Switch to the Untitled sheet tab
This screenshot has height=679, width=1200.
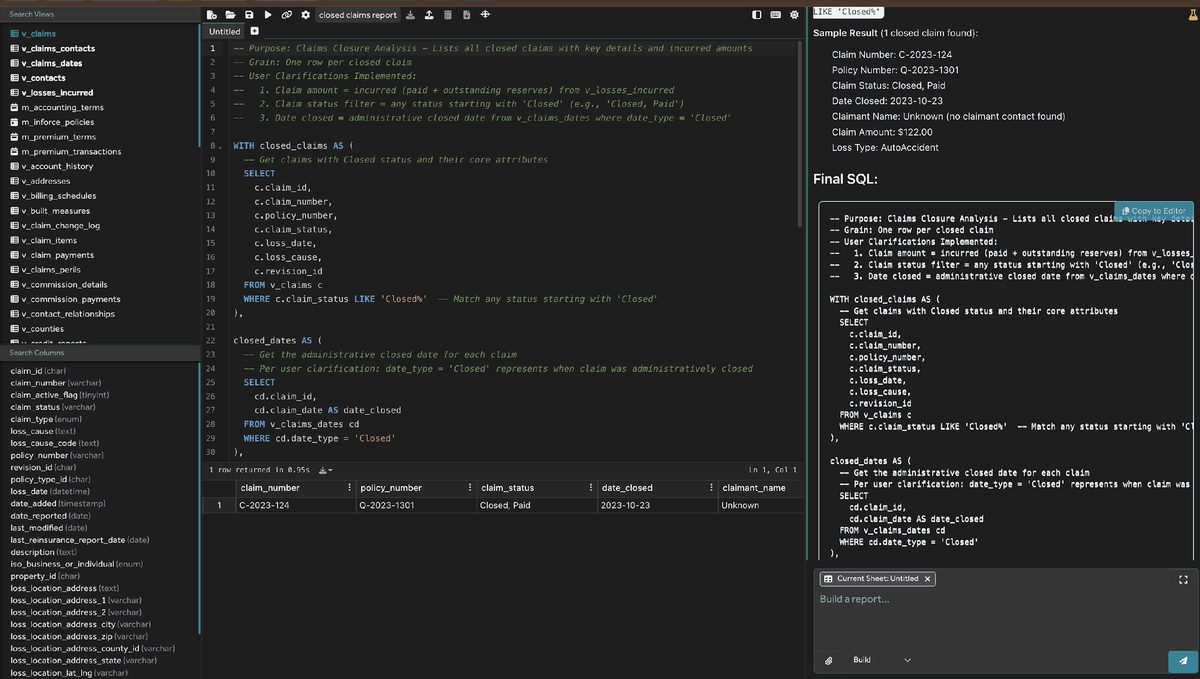pos(224,32)
